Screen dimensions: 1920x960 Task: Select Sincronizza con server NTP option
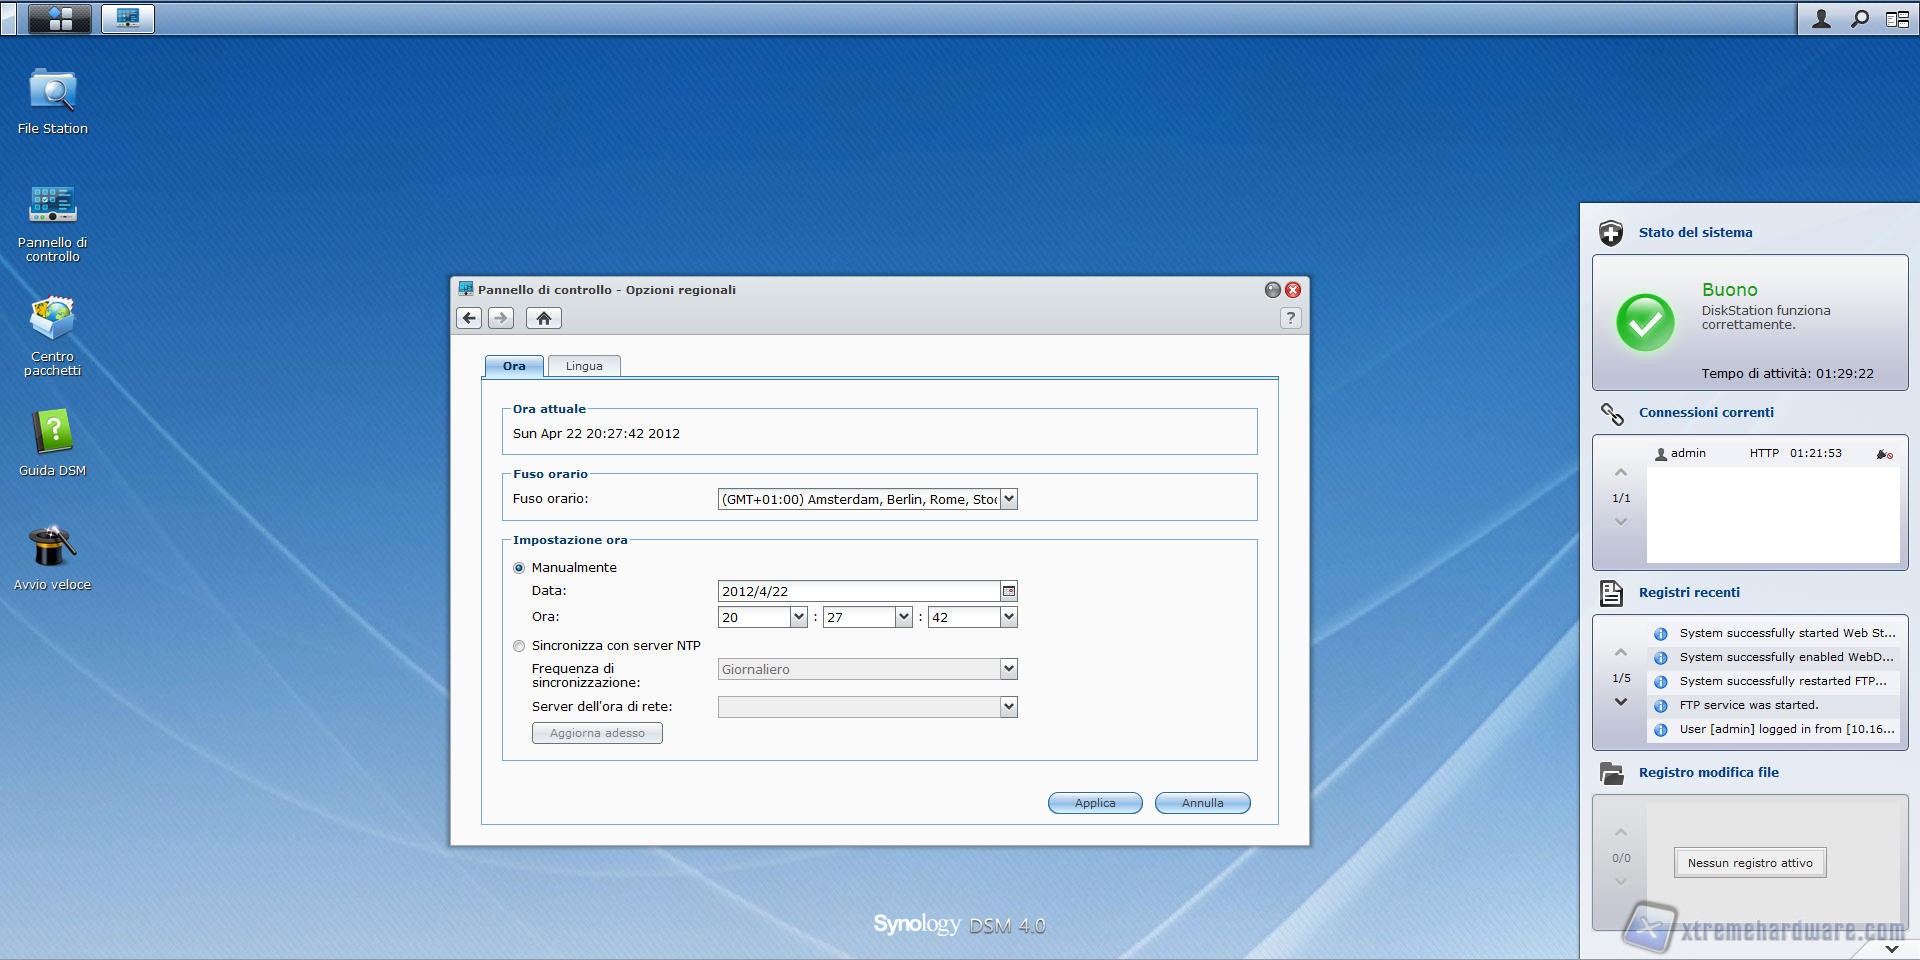[519, 646]
